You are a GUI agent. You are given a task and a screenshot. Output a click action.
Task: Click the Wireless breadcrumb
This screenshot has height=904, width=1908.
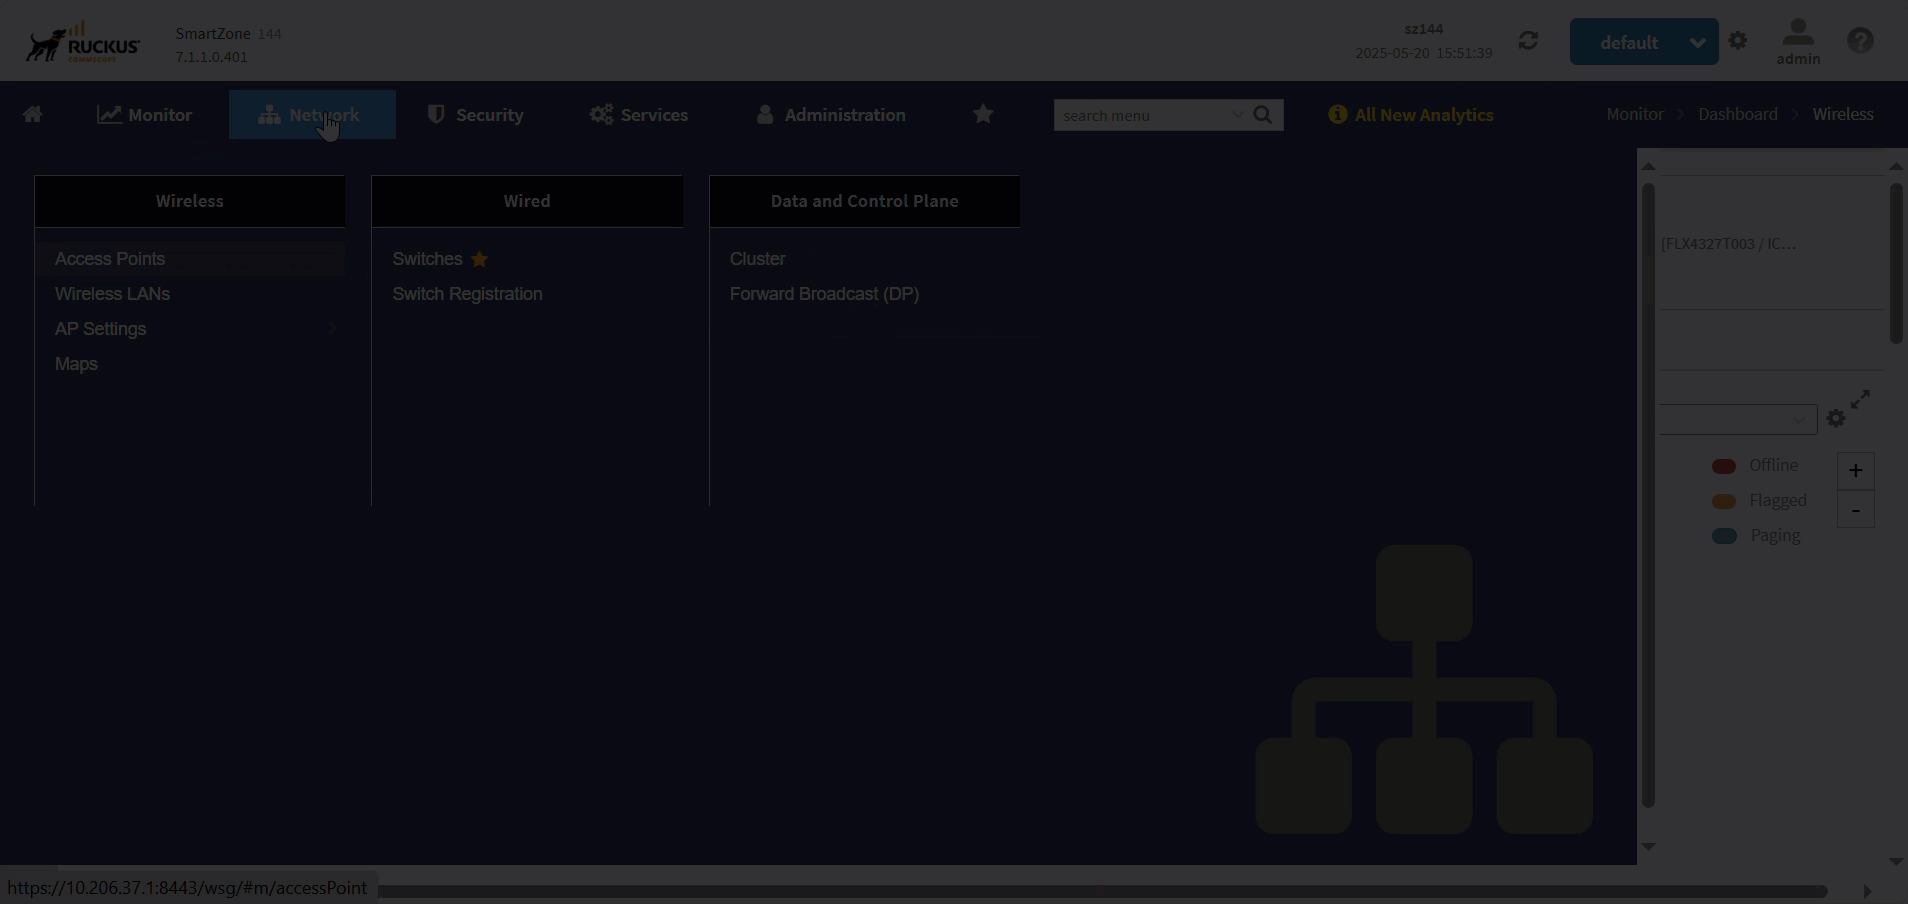click(1843, 114)
